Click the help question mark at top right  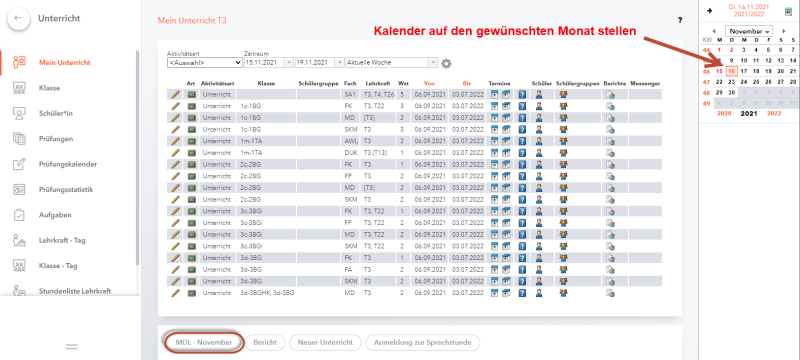click(680, 20)
